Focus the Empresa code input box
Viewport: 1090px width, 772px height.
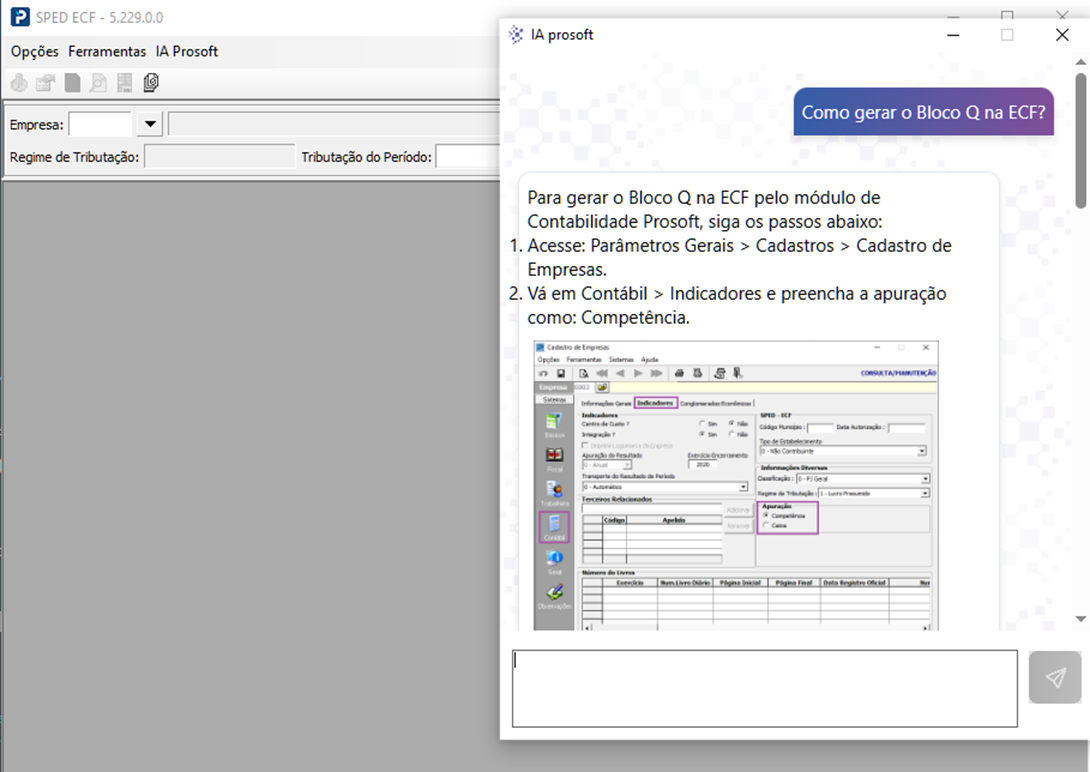(100, 124)
